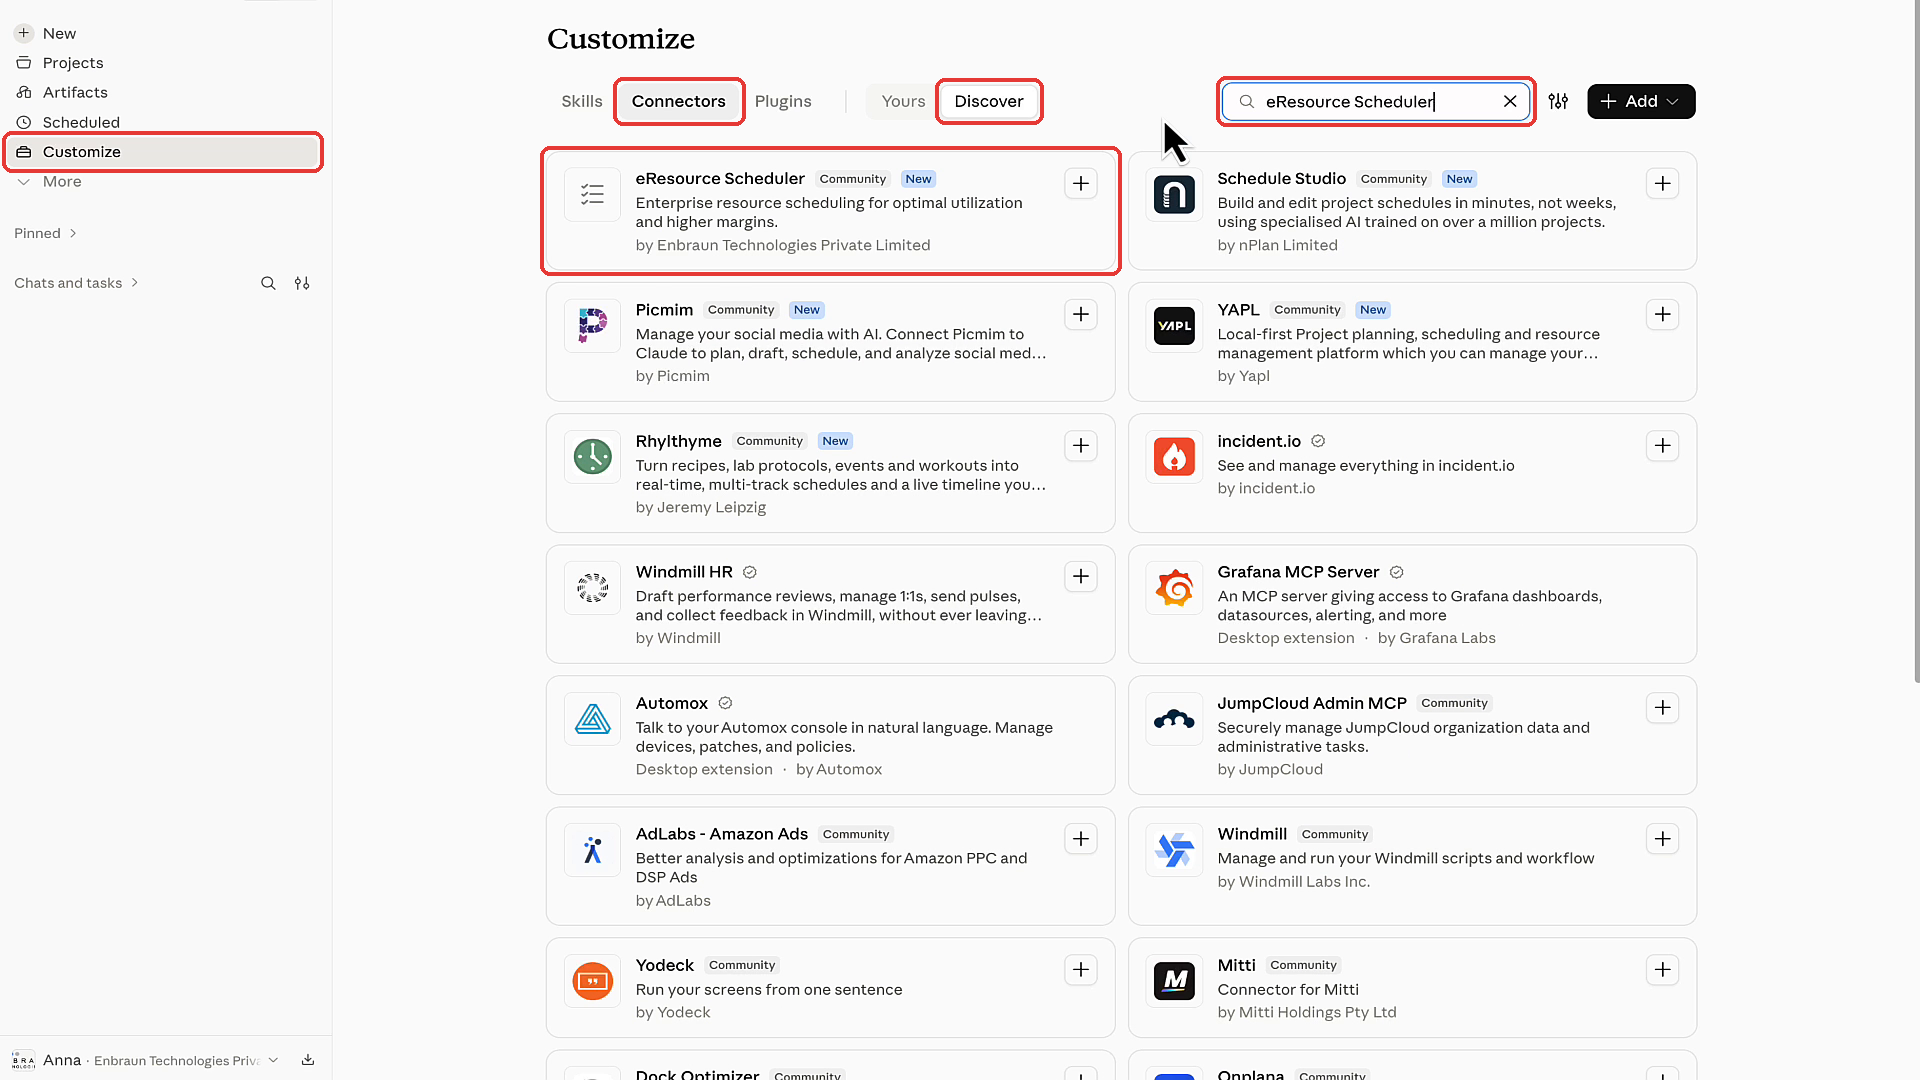
Task: Click the Schedule Studio logo
Action: (1174, 194)
